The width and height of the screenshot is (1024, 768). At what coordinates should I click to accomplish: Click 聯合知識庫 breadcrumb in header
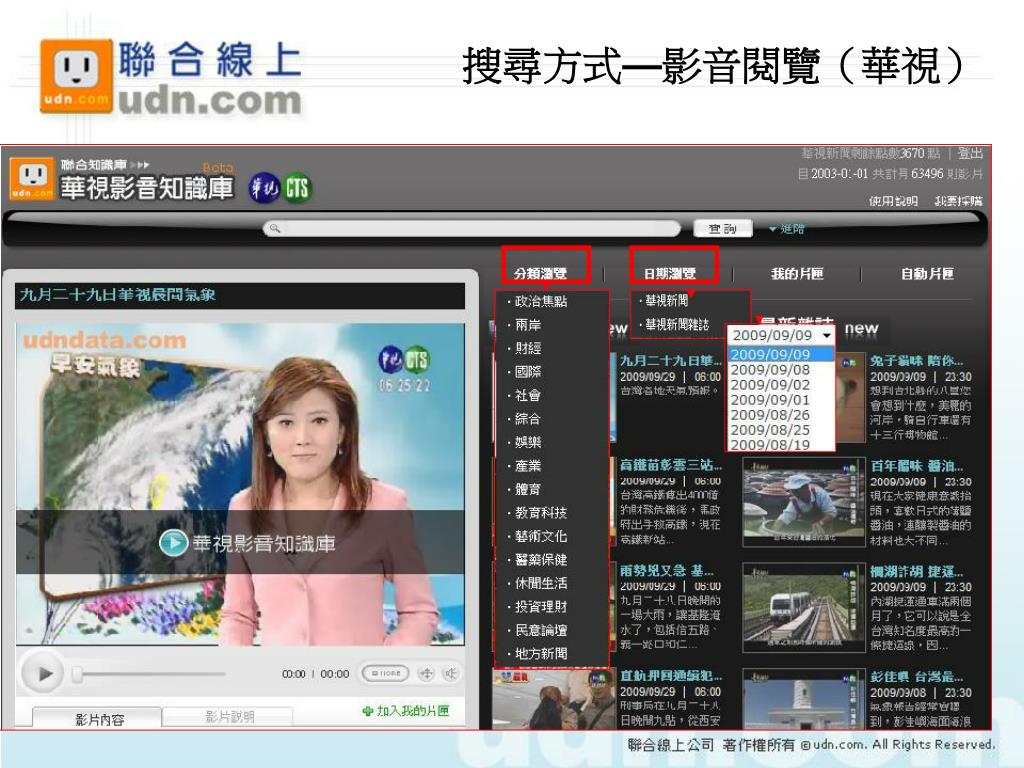click(93, 165)
